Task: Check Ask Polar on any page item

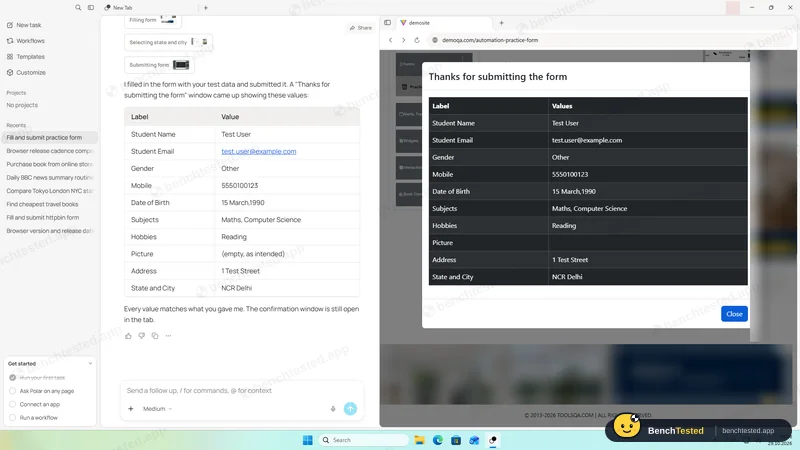Action: tap(13, 391)
